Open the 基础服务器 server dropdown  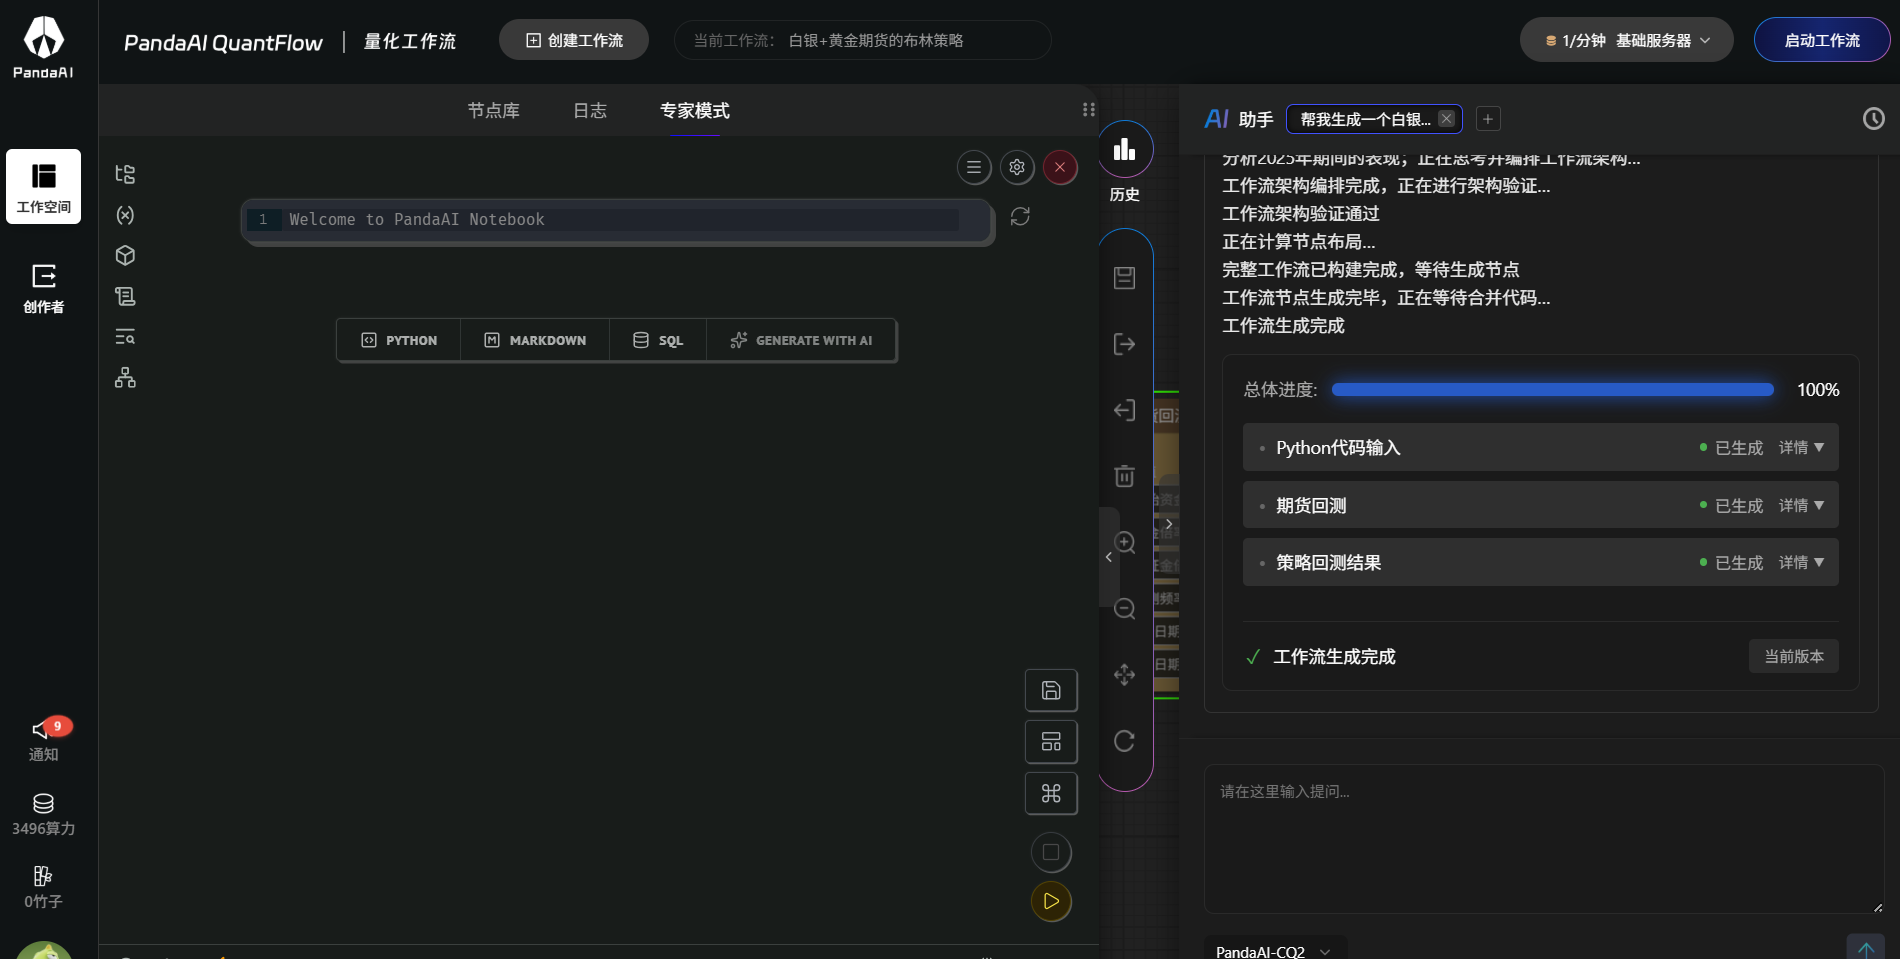(1627, 41)
